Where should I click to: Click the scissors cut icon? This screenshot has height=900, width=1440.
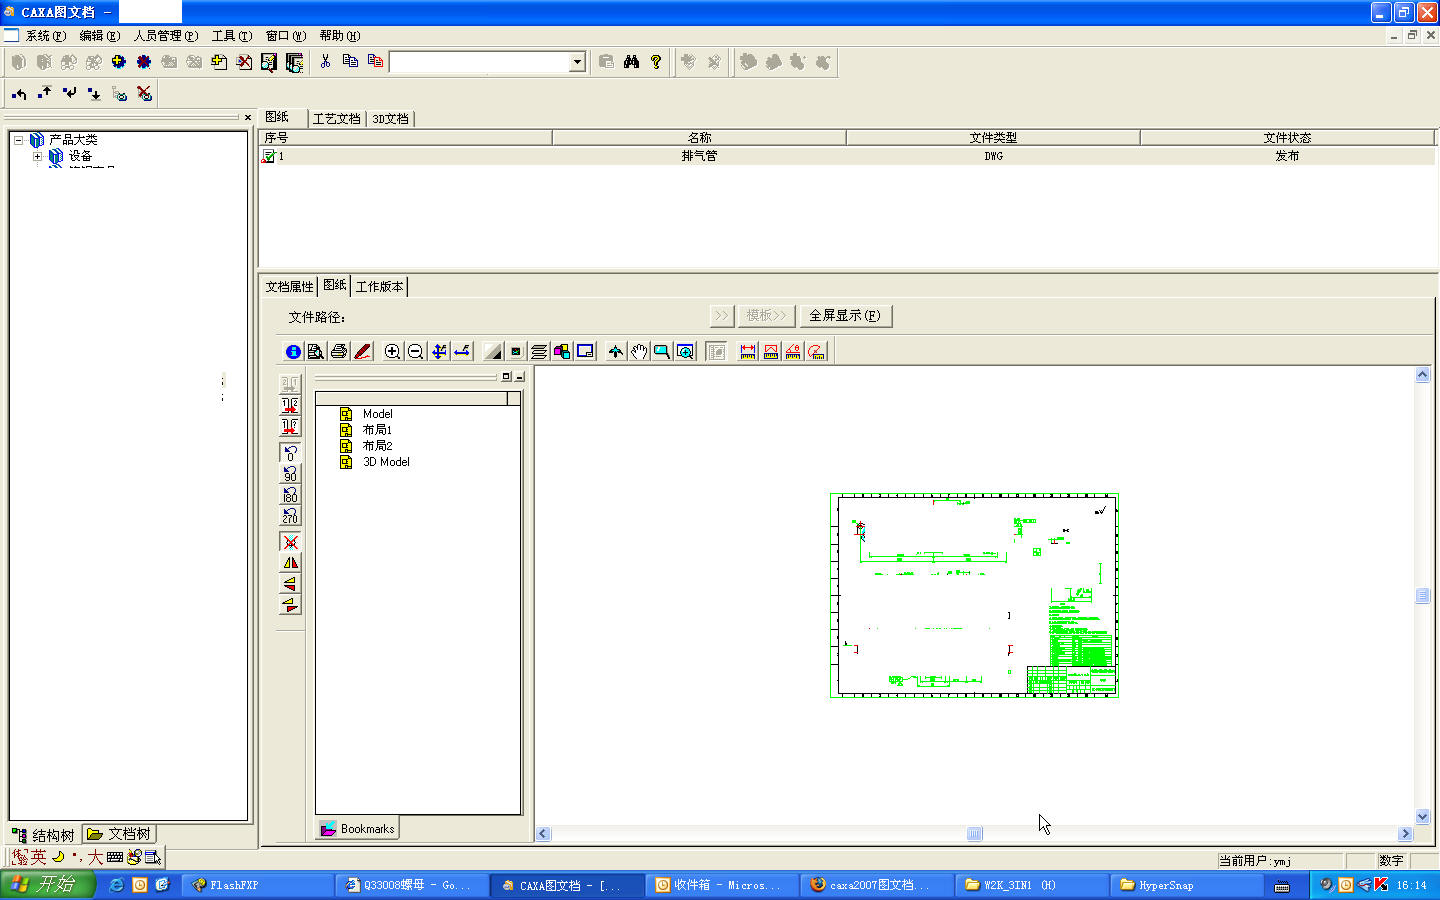325,62
